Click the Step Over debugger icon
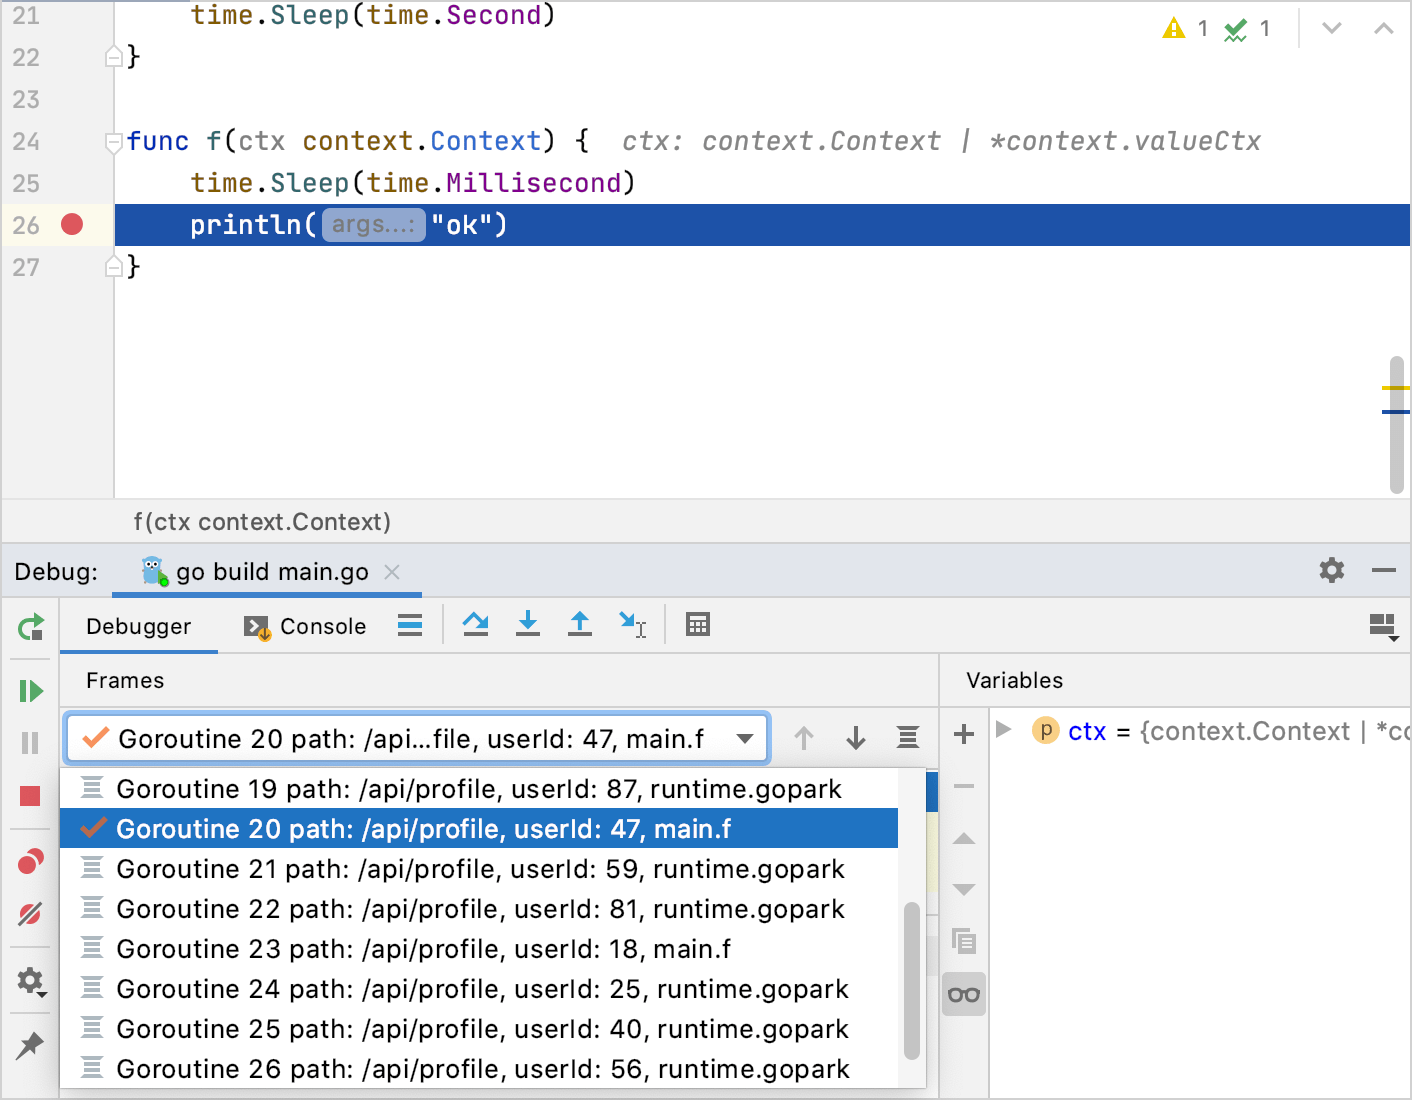 click(x=475, y=624)
